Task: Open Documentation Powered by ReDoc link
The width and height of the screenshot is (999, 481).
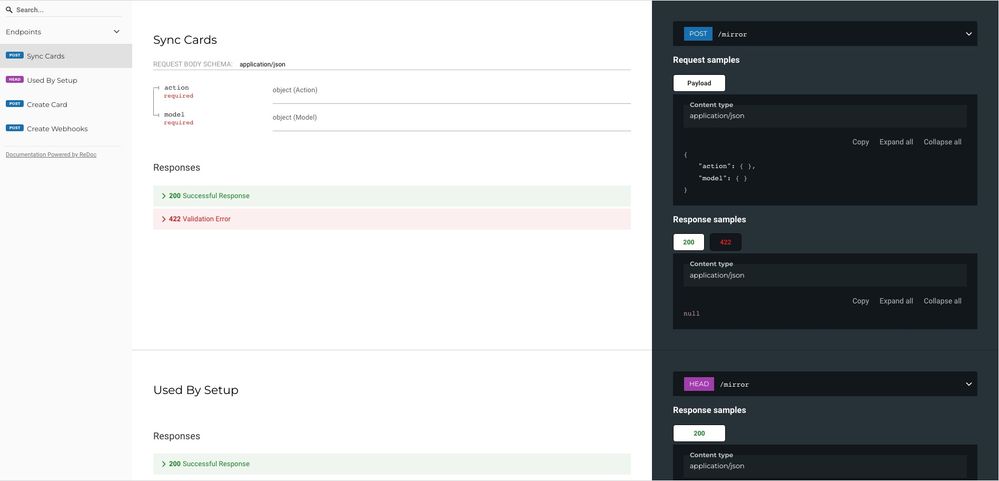Action: (x=51, y=155)
